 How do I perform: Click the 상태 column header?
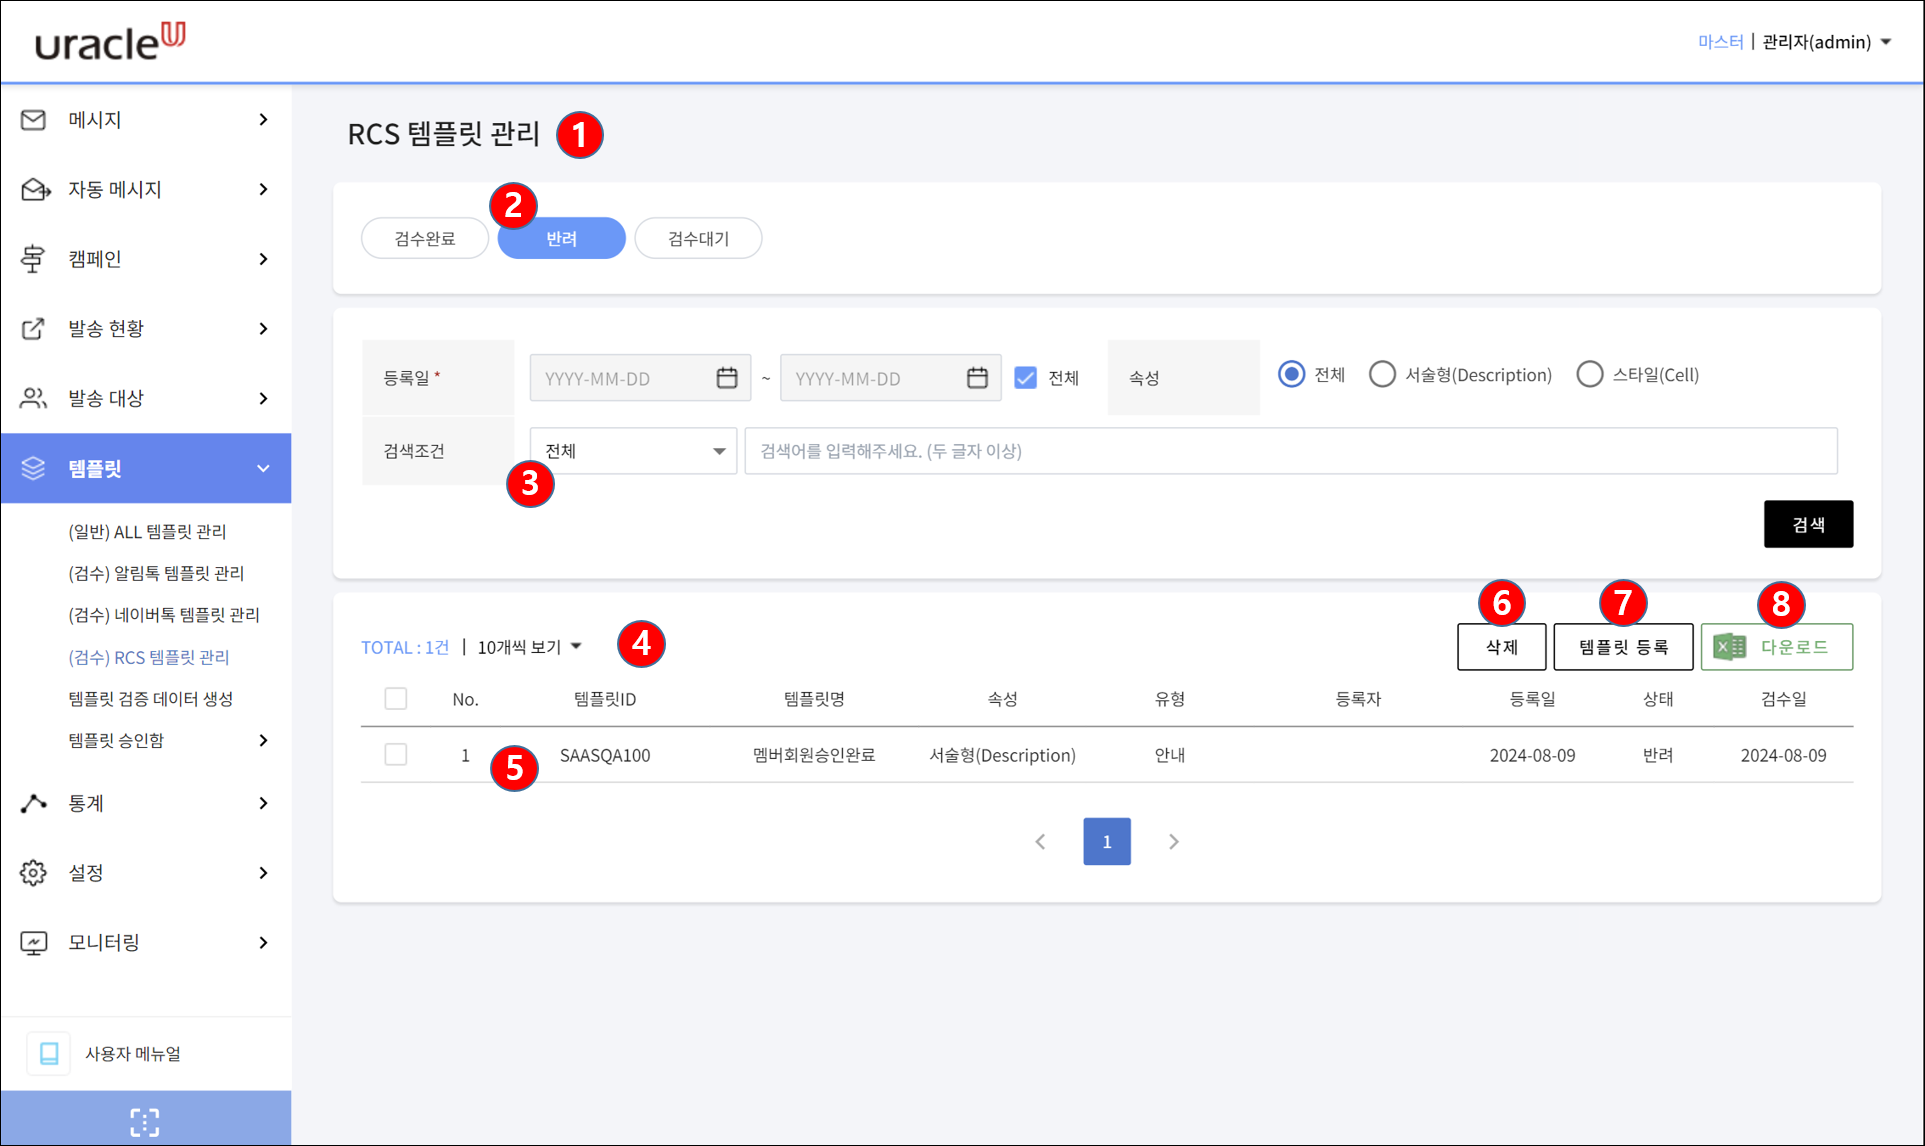(x=1658, y=699)
